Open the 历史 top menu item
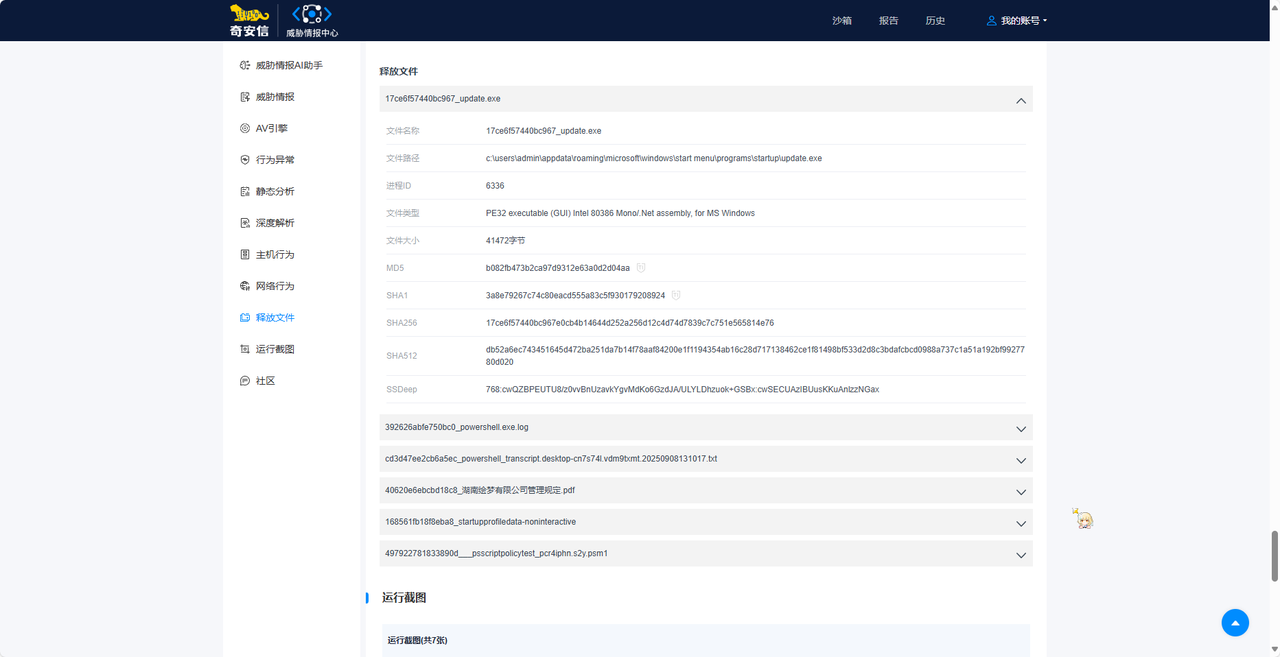1280x657 pixels. (935, 21)
